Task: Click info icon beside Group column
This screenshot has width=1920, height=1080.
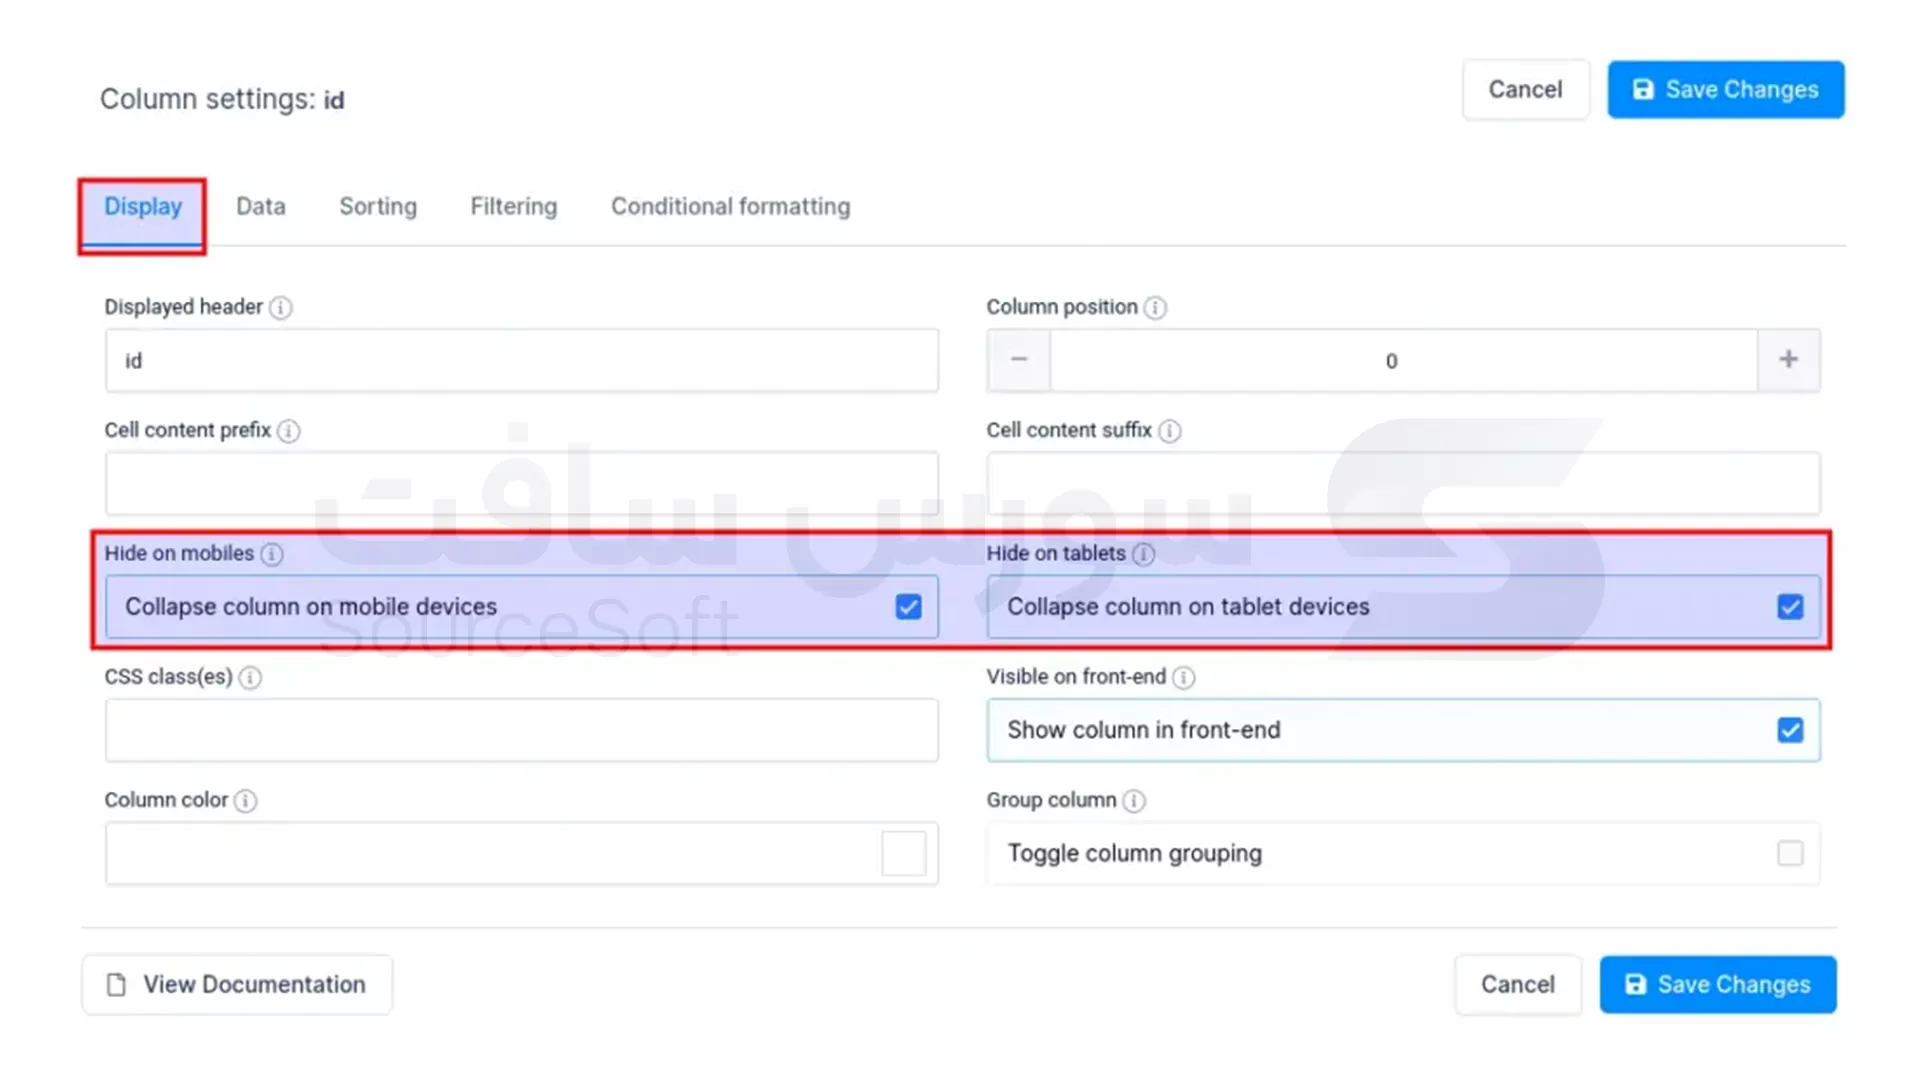Action: click(x=1134, y=801)
